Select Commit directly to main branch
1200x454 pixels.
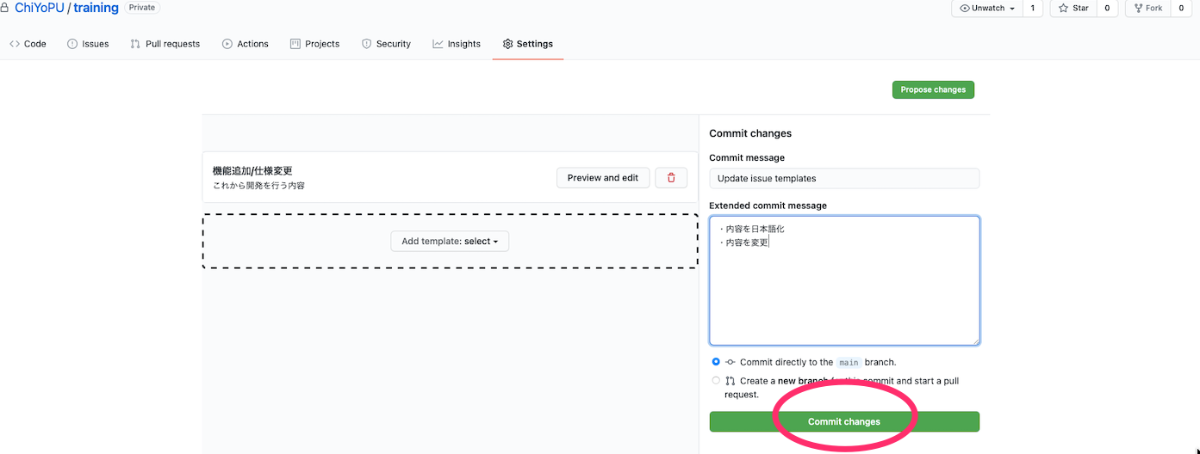[716, 362]
